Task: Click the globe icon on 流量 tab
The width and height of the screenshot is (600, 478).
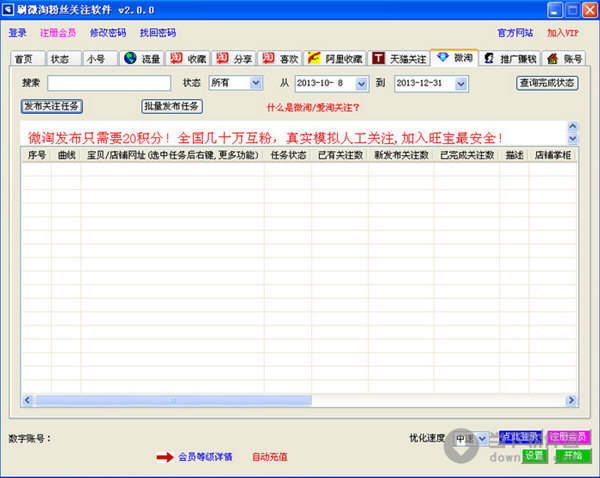Action: click(130, 58)
